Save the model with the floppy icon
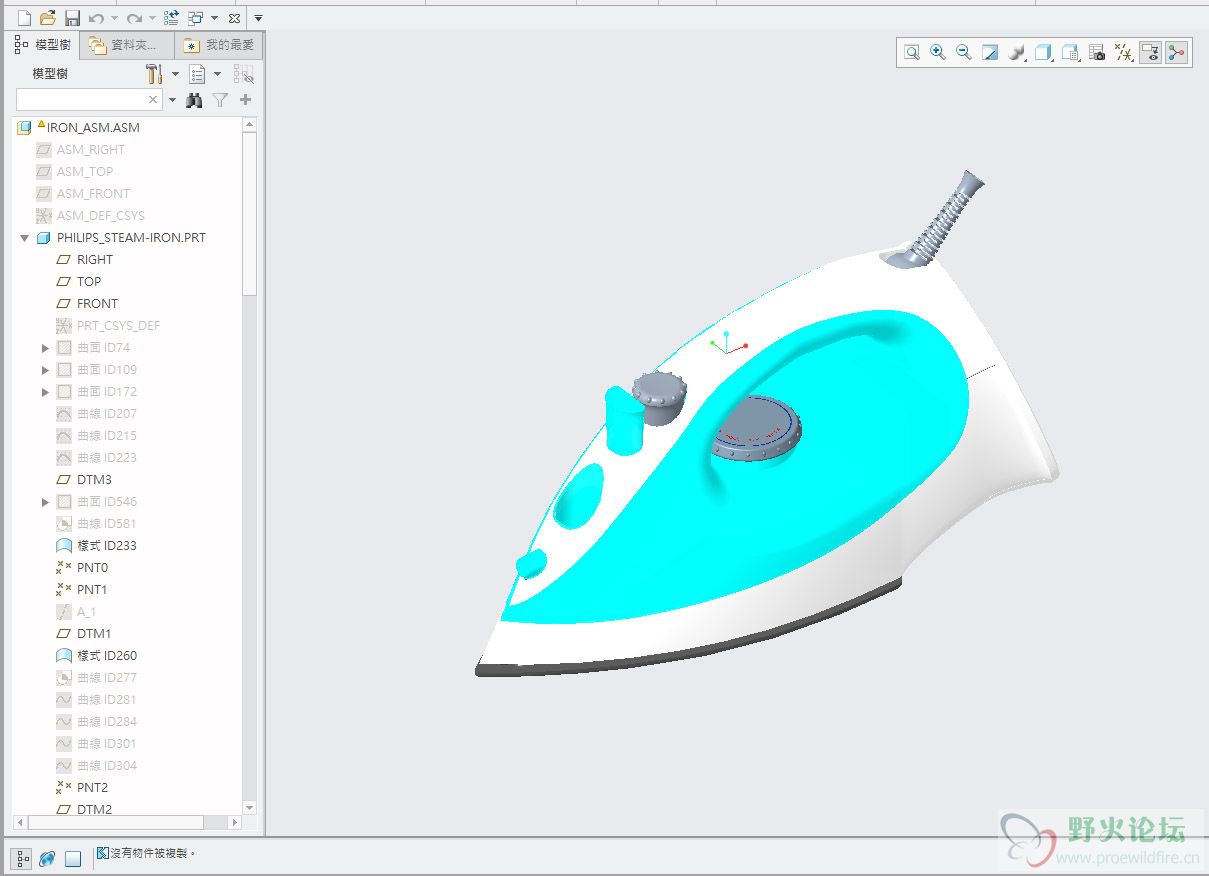The height and width of the screenshot is (876, 1209). coord(72,18)
